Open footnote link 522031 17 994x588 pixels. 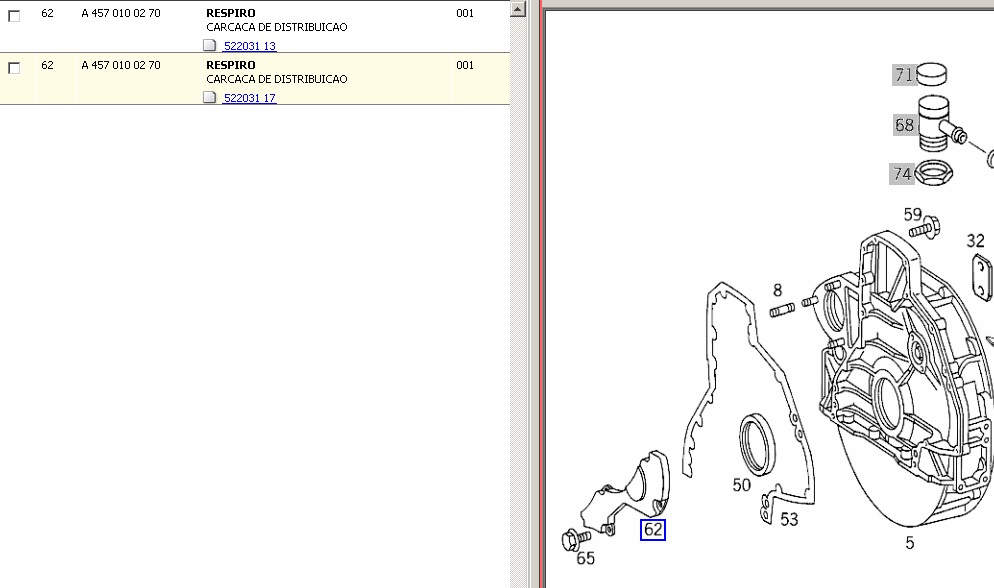tap(249, 98)
